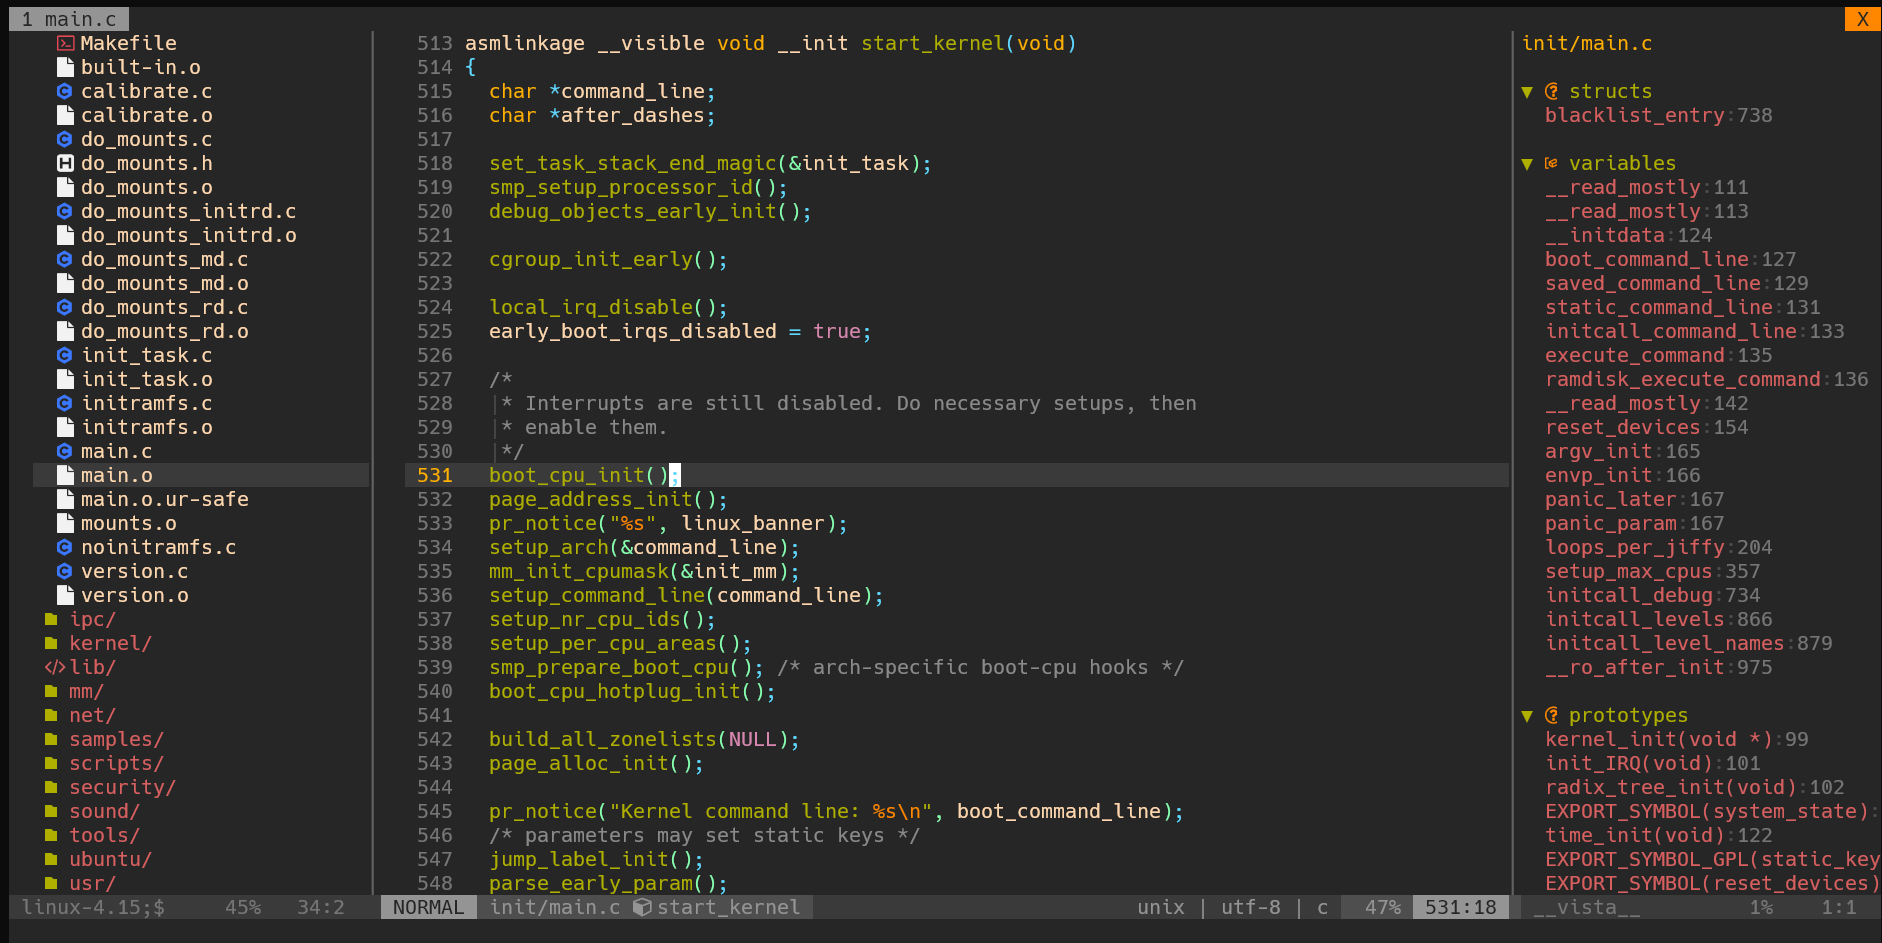Expand the tools/ directory
Viewport: 1882px width, 943px height.
pos(104,835)
